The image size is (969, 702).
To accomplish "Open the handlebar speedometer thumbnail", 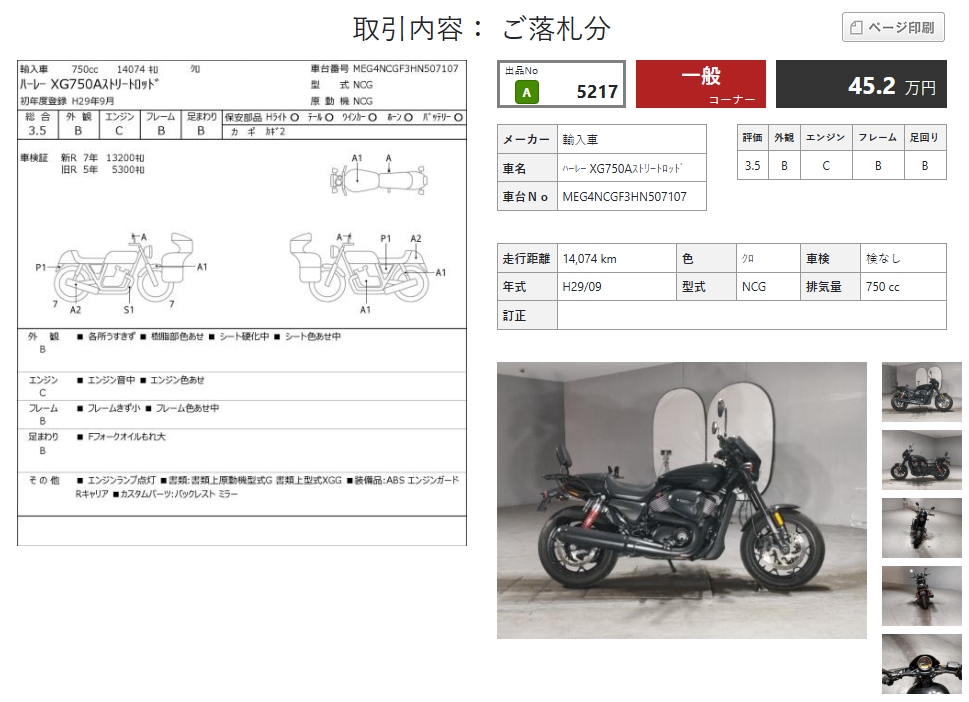I will tap(921, 663).
